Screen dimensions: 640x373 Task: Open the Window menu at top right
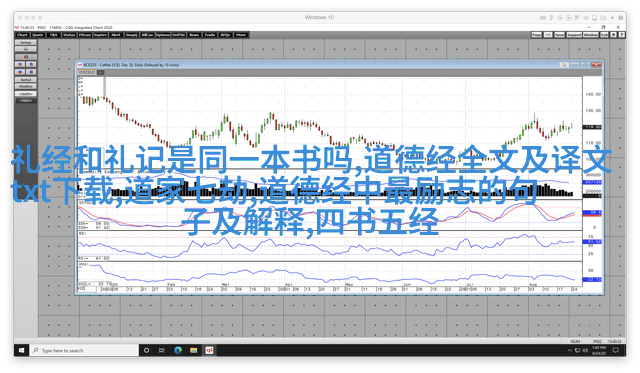[590, 35]
